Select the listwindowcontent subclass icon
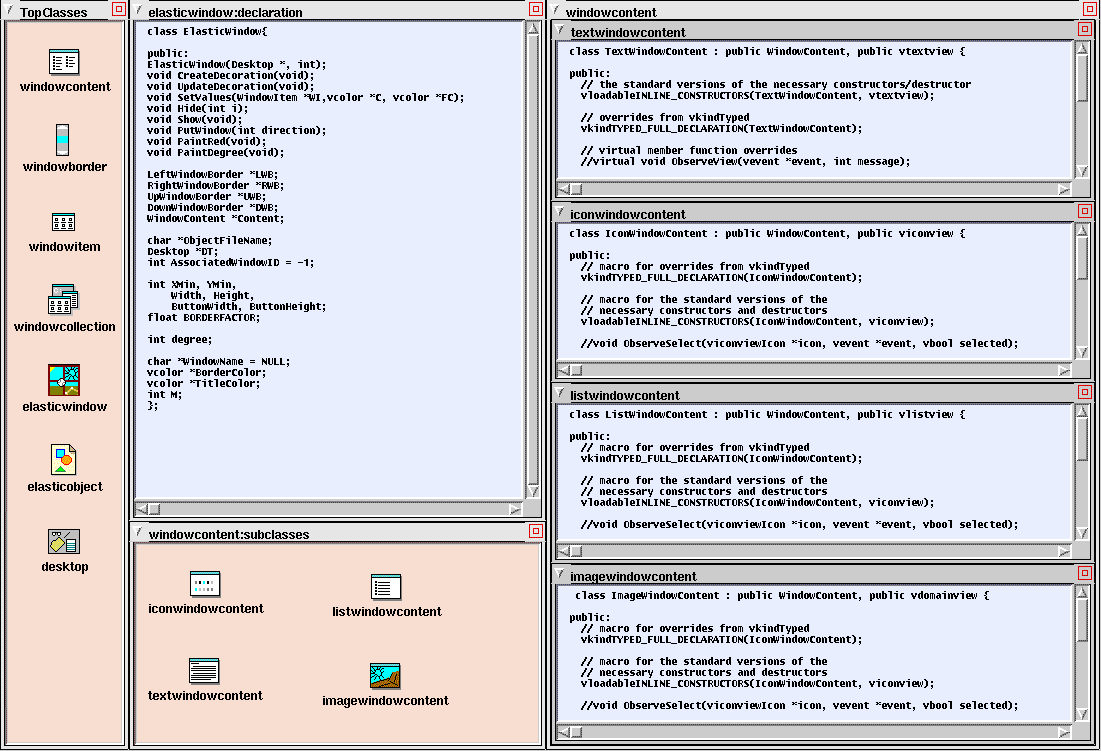Viewport: 1101px width, 751px height. (x=386, y=587)
